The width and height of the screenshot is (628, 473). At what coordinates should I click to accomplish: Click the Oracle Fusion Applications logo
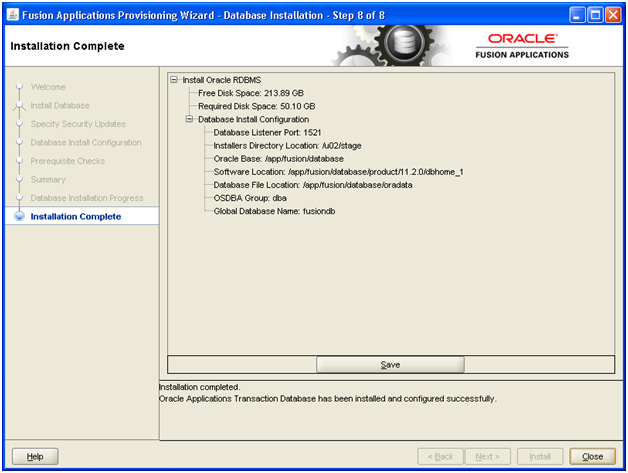pyautogui.click(x=522, y=46)
